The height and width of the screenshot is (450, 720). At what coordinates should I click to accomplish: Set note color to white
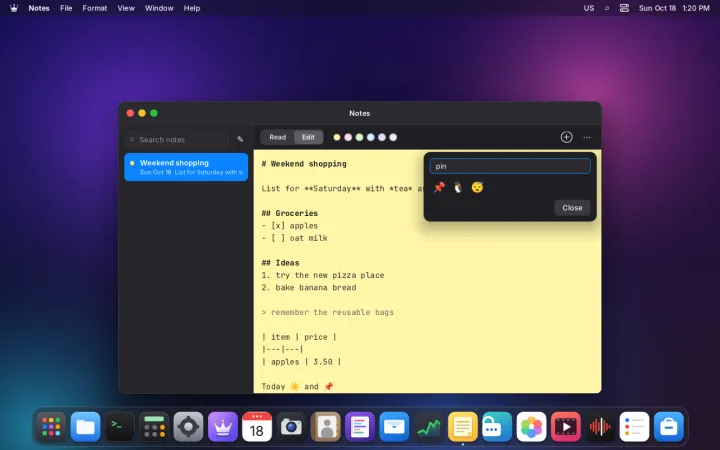393,137
